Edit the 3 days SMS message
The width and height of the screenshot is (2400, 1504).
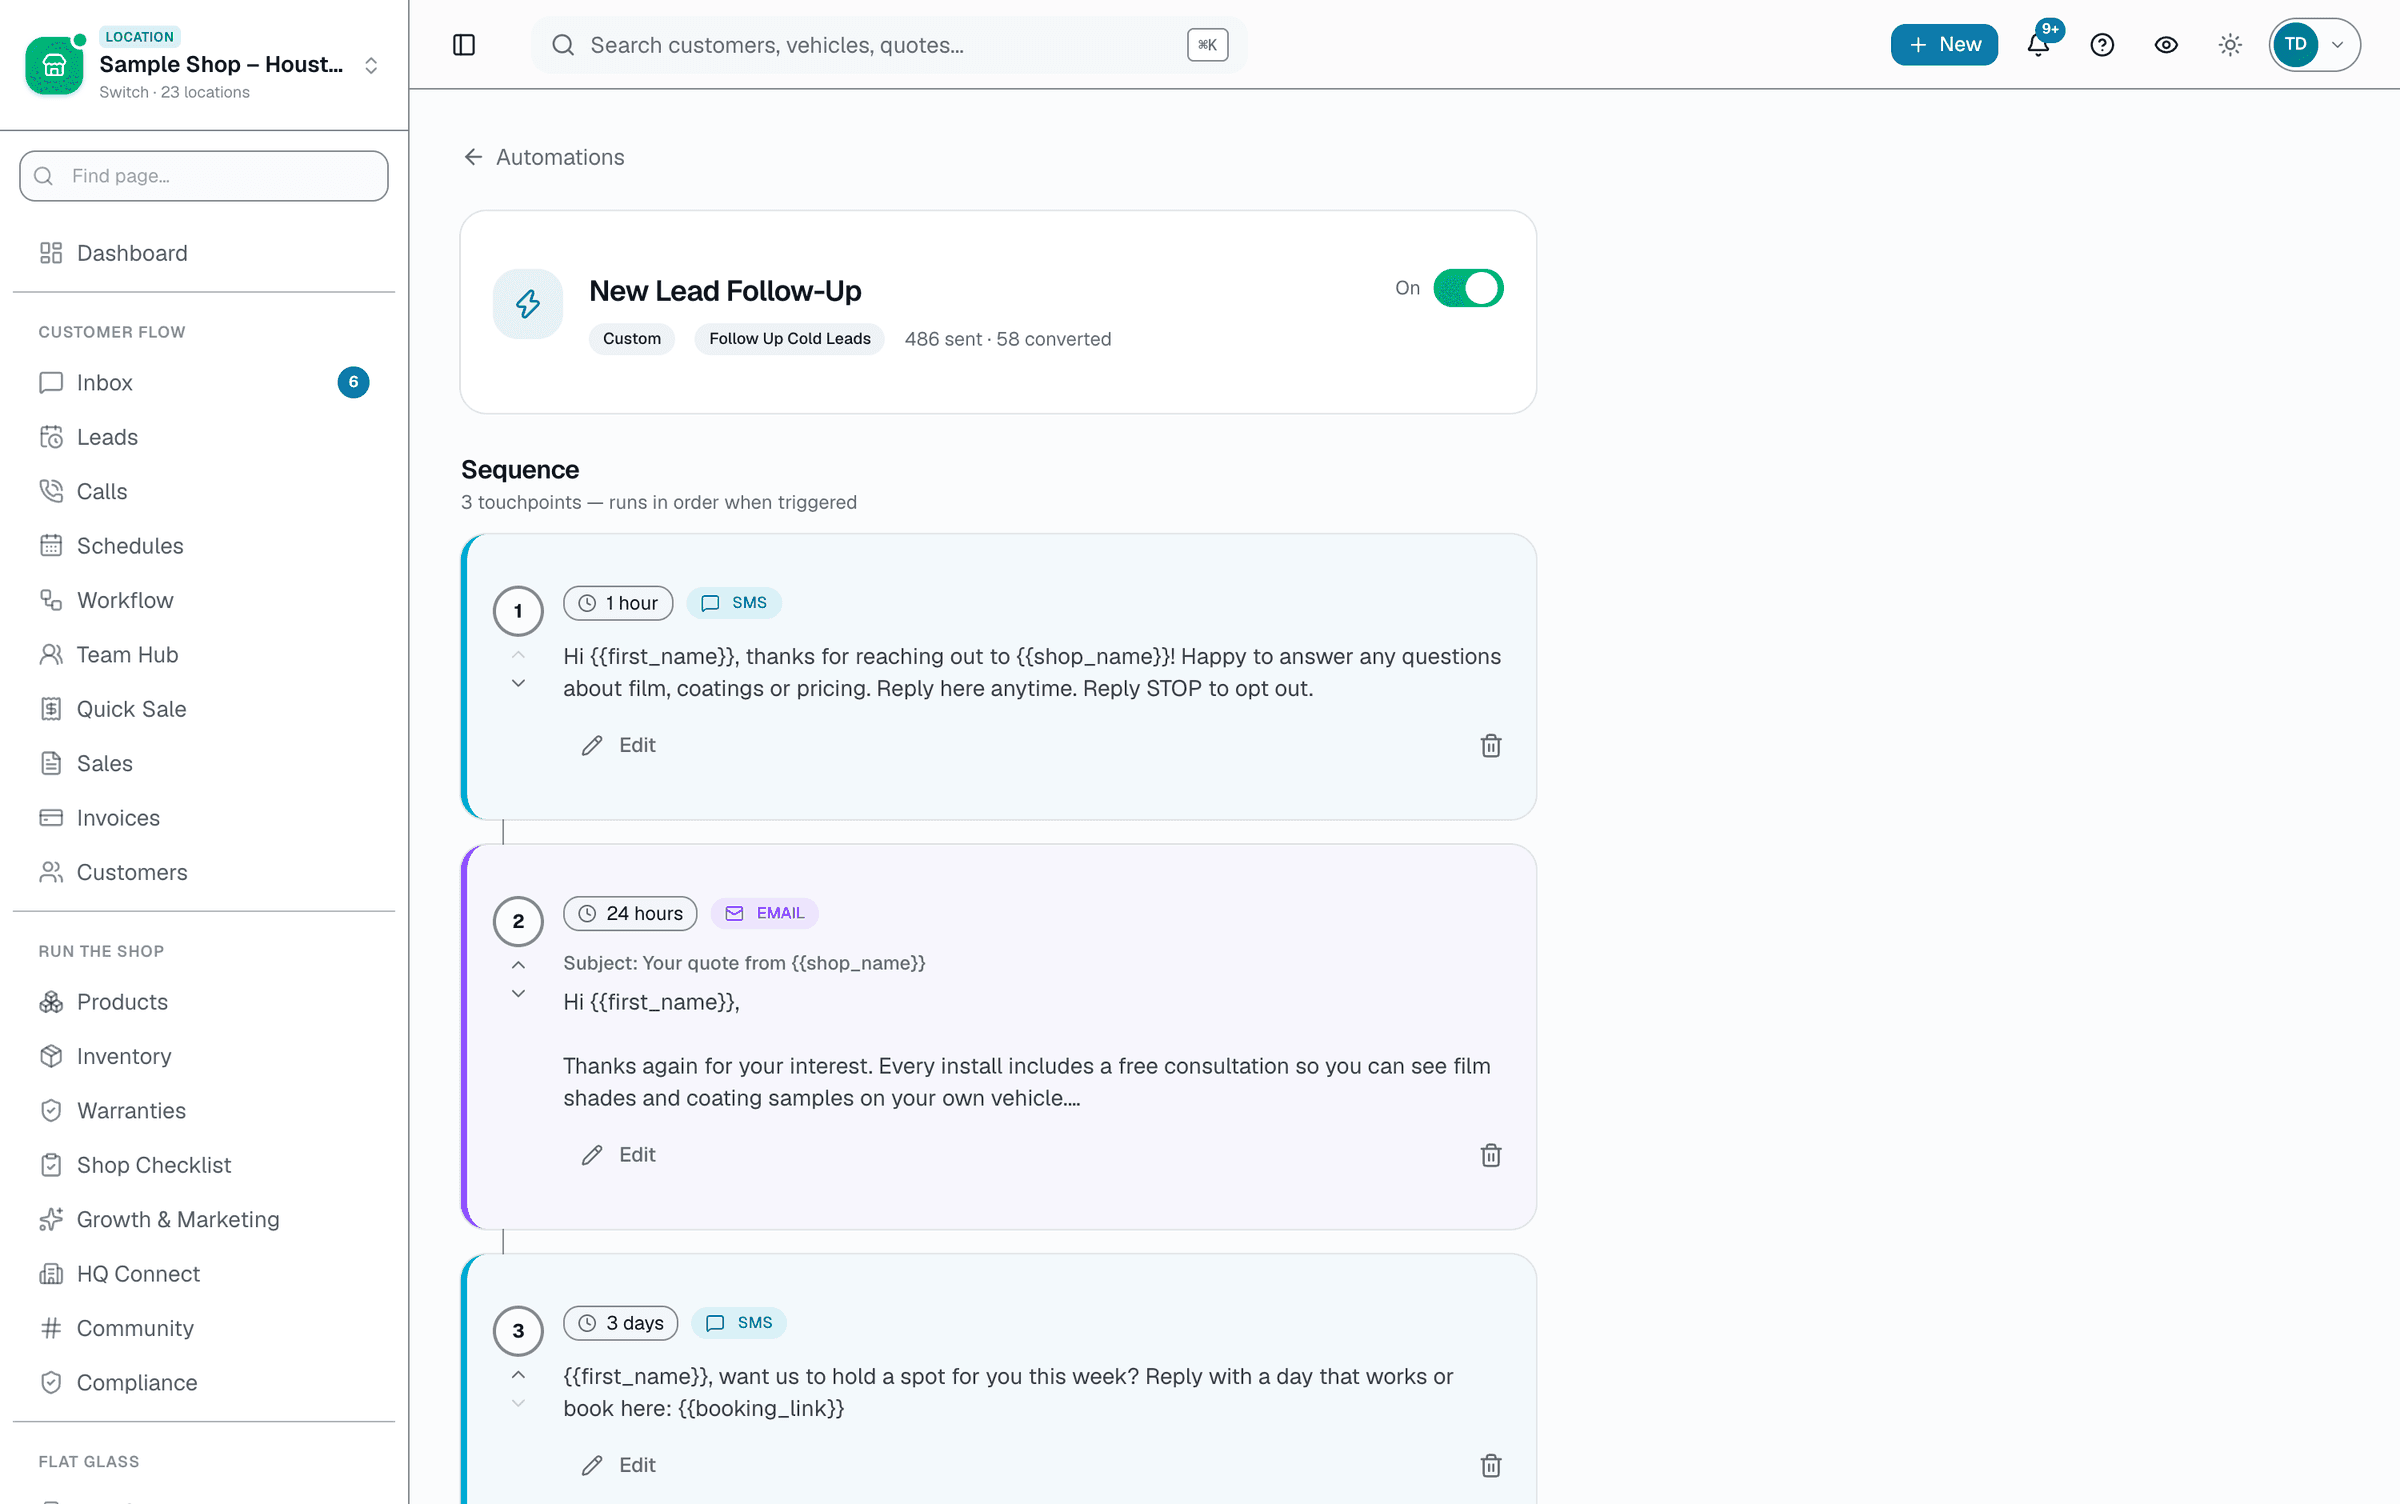[618, 1465]
